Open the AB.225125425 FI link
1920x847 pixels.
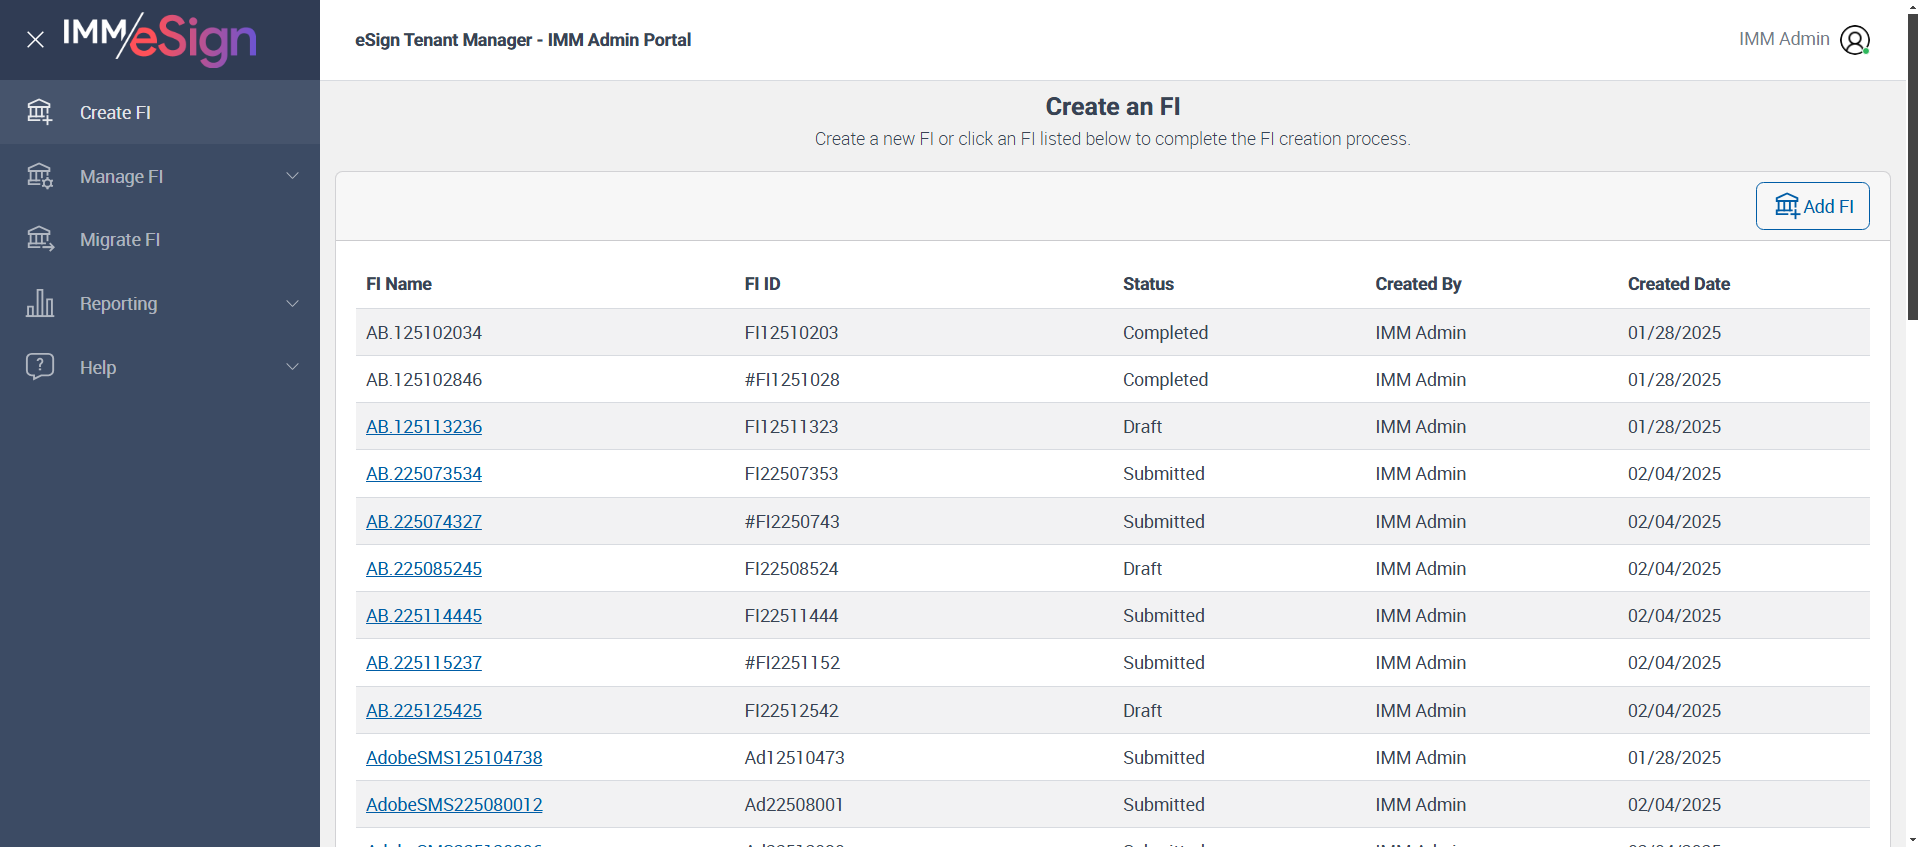[x=424, y=711]
